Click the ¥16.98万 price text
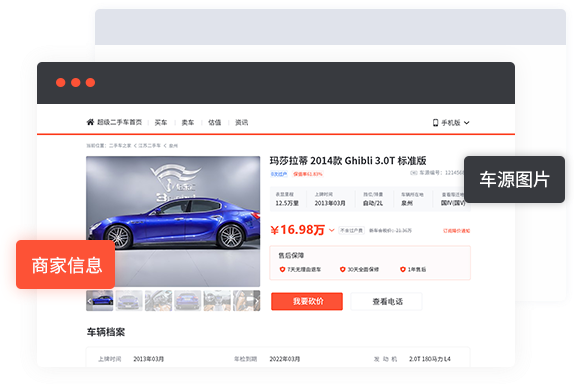This screenshot has width=575, height=388. pyautogui.click(x=298, y=230)
